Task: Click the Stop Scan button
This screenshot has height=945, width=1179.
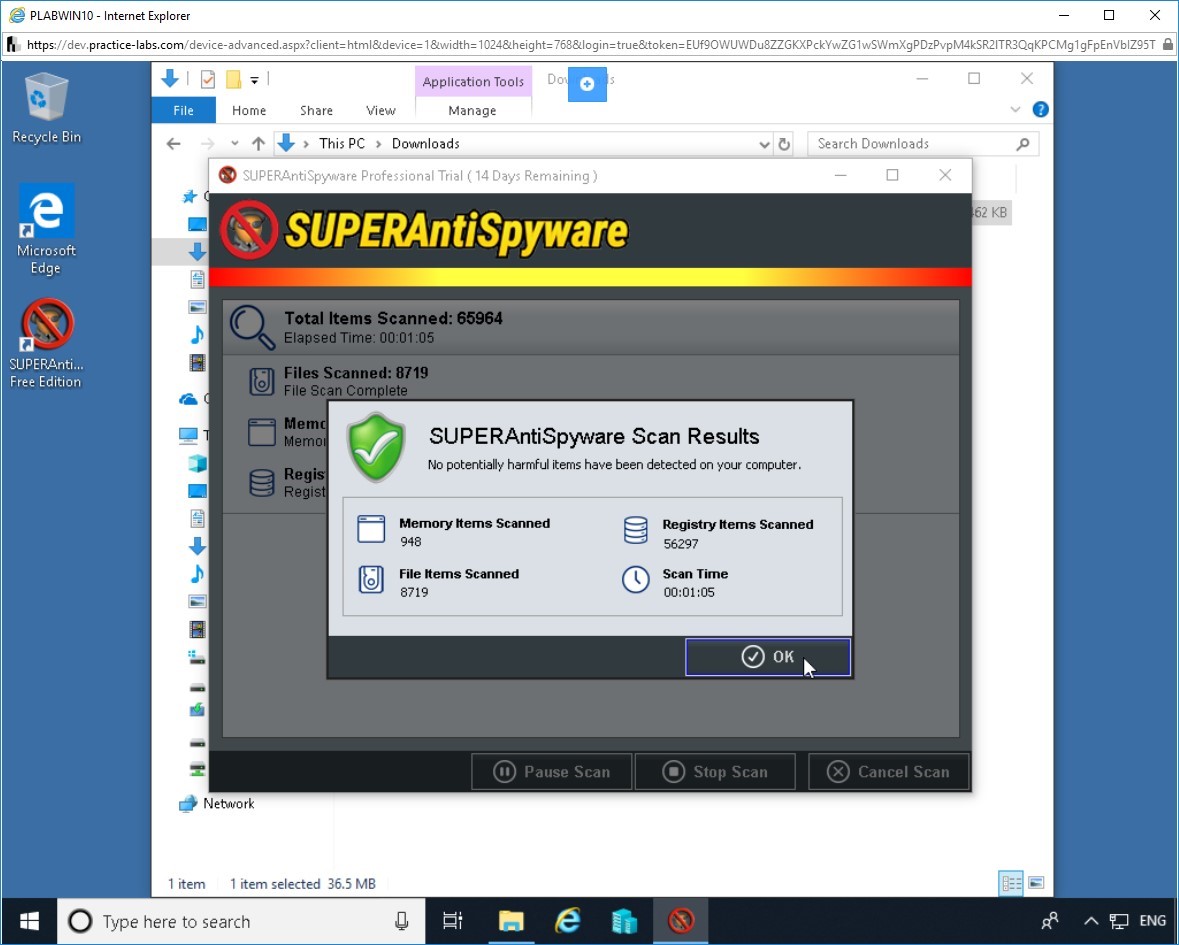Action: [715, 772]
